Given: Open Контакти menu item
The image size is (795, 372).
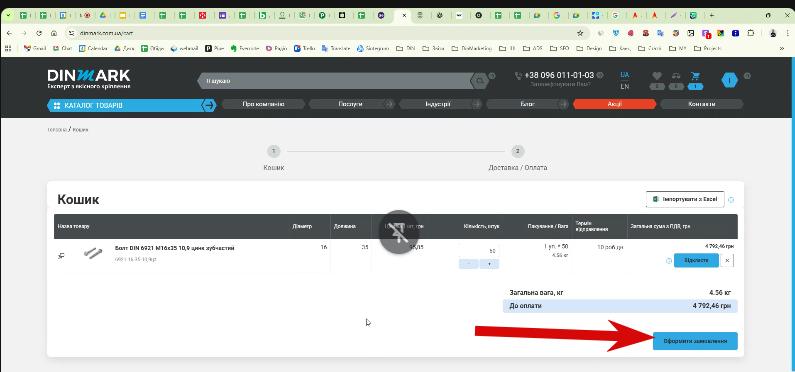Looking at the screenshot, I should (x=702, y=104).
